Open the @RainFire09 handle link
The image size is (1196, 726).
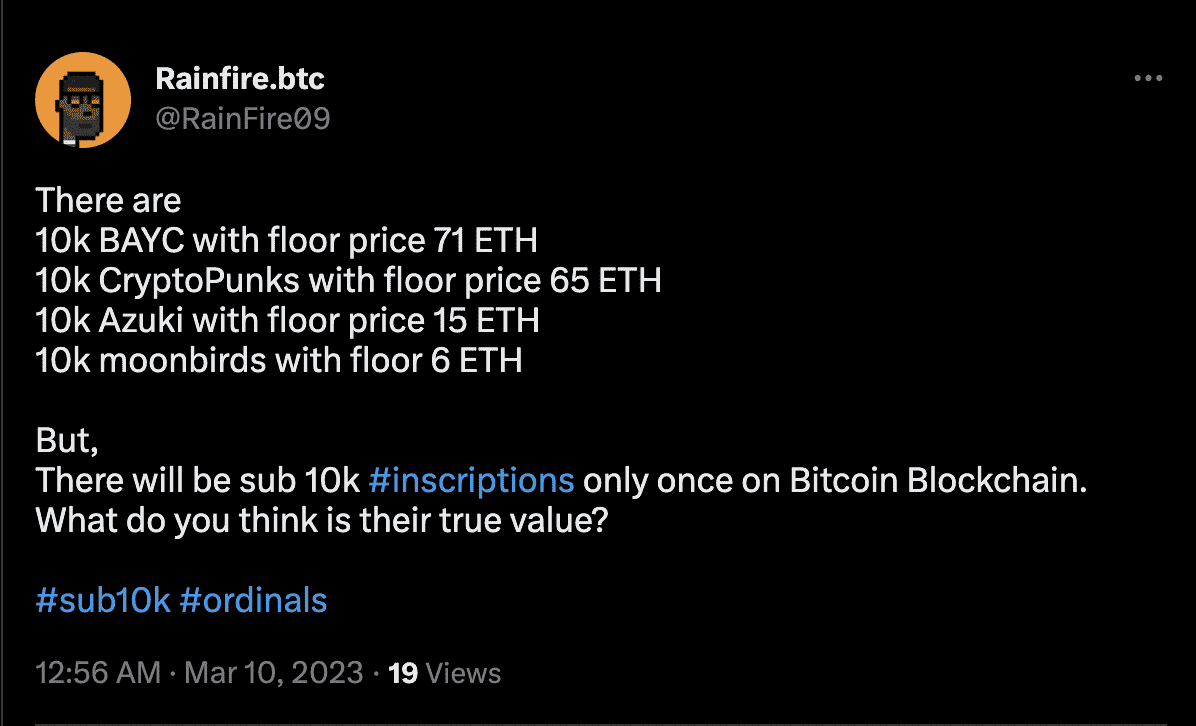[243, 118]
